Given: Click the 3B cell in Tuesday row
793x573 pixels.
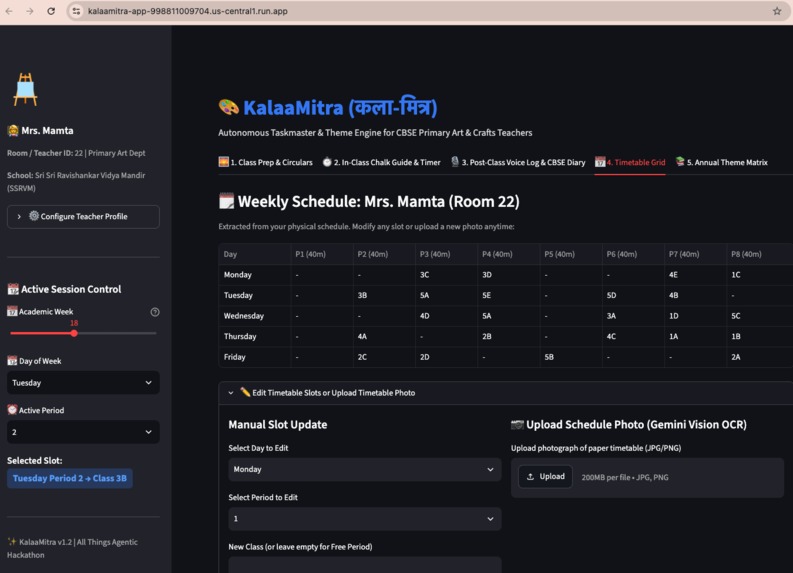Looking at the screenshot, I should (384, 295).
